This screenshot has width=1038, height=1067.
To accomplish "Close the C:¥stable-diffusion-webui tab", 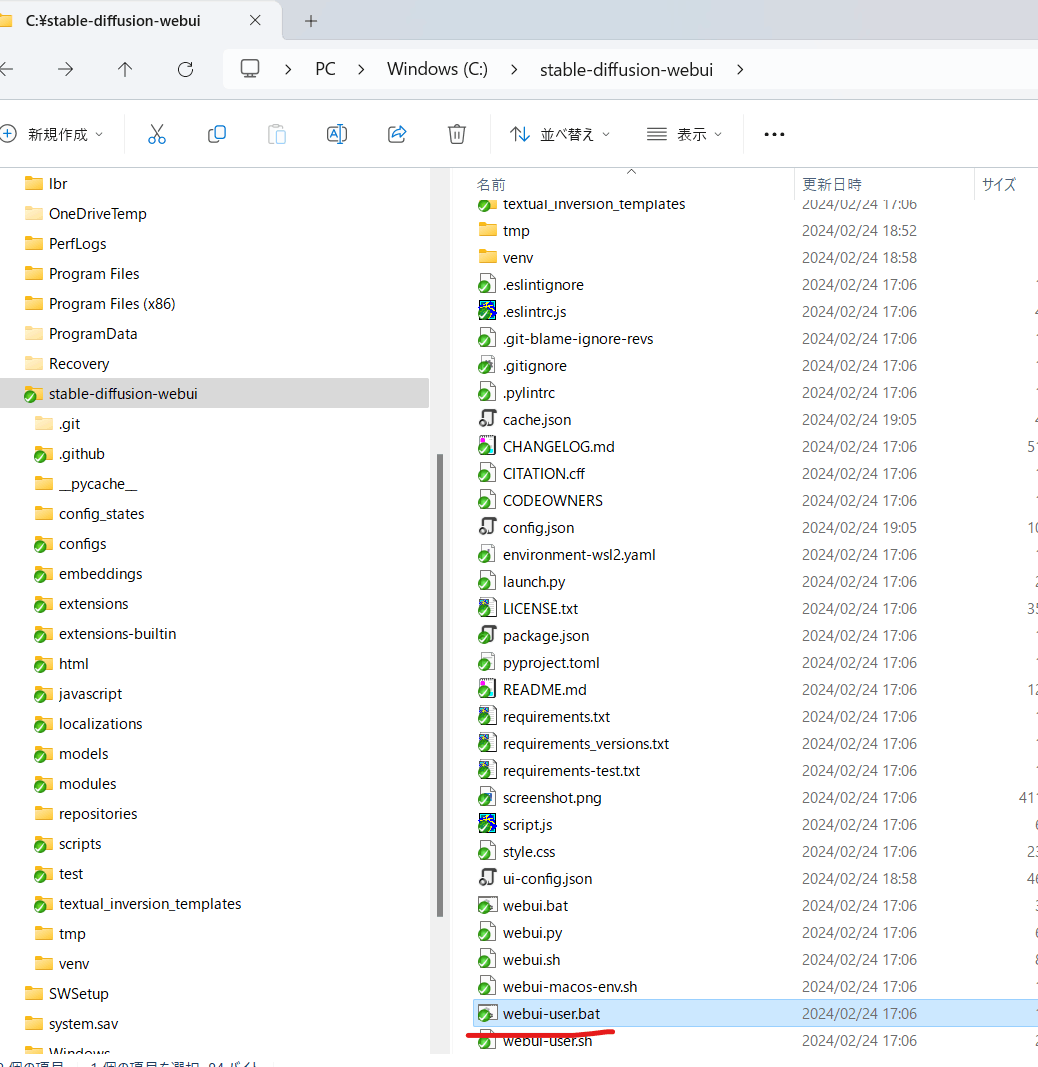I will coord(255,20).
